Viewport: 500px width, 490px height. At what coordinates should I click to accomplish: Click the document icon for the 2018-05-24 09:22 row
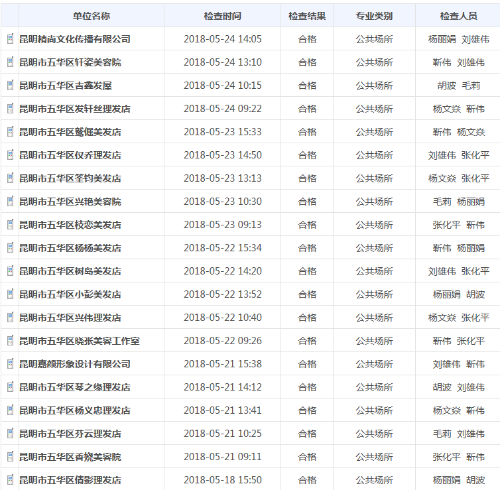click(x=10, y=108)
